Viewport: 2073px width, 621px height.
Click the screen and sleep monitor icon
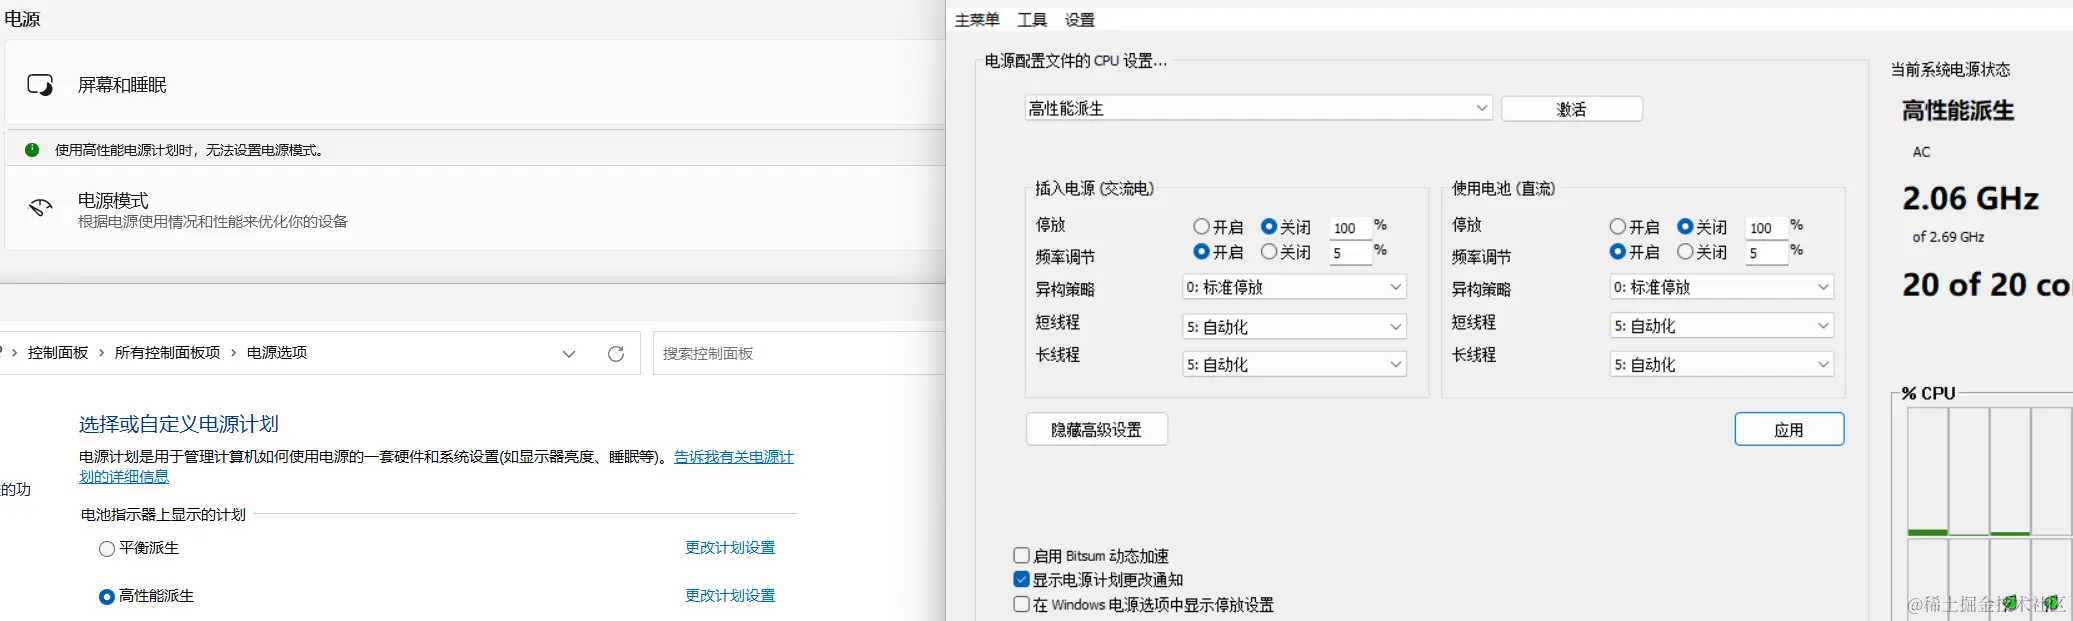[x=40, y=85]
